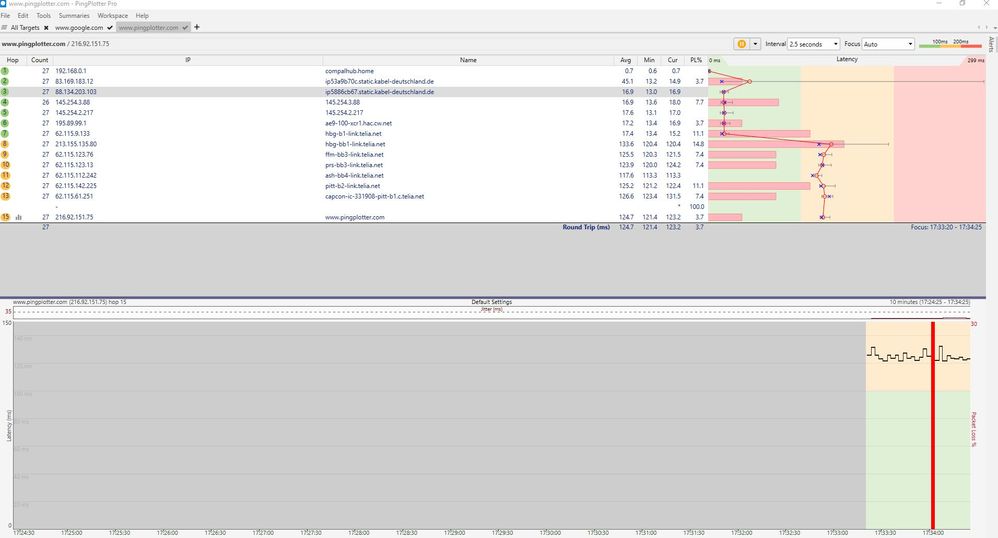Select hop 15 orange circle icon
The image size is (998, 538).
click(5, 216)
